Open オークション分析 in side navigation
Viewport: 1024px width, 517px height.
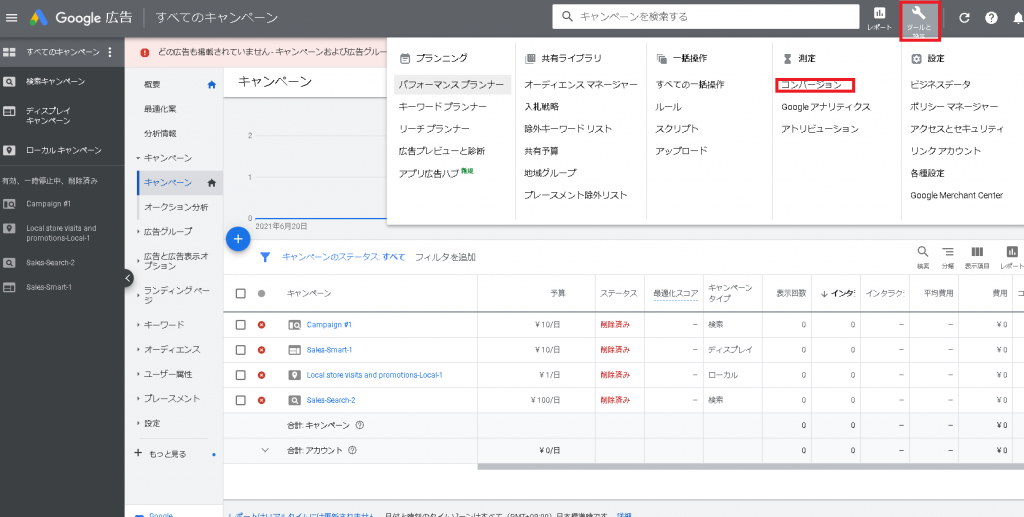pyautogui.click(x=176, y=207)
